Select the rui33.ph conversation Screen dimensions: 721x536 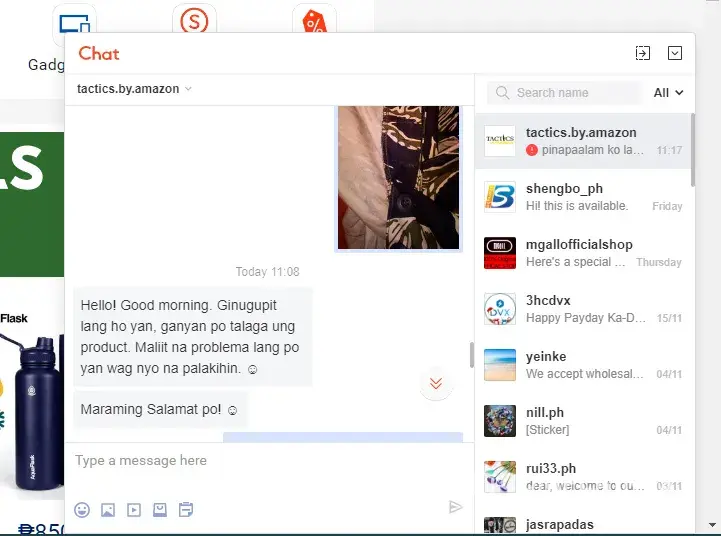point(583,477)
